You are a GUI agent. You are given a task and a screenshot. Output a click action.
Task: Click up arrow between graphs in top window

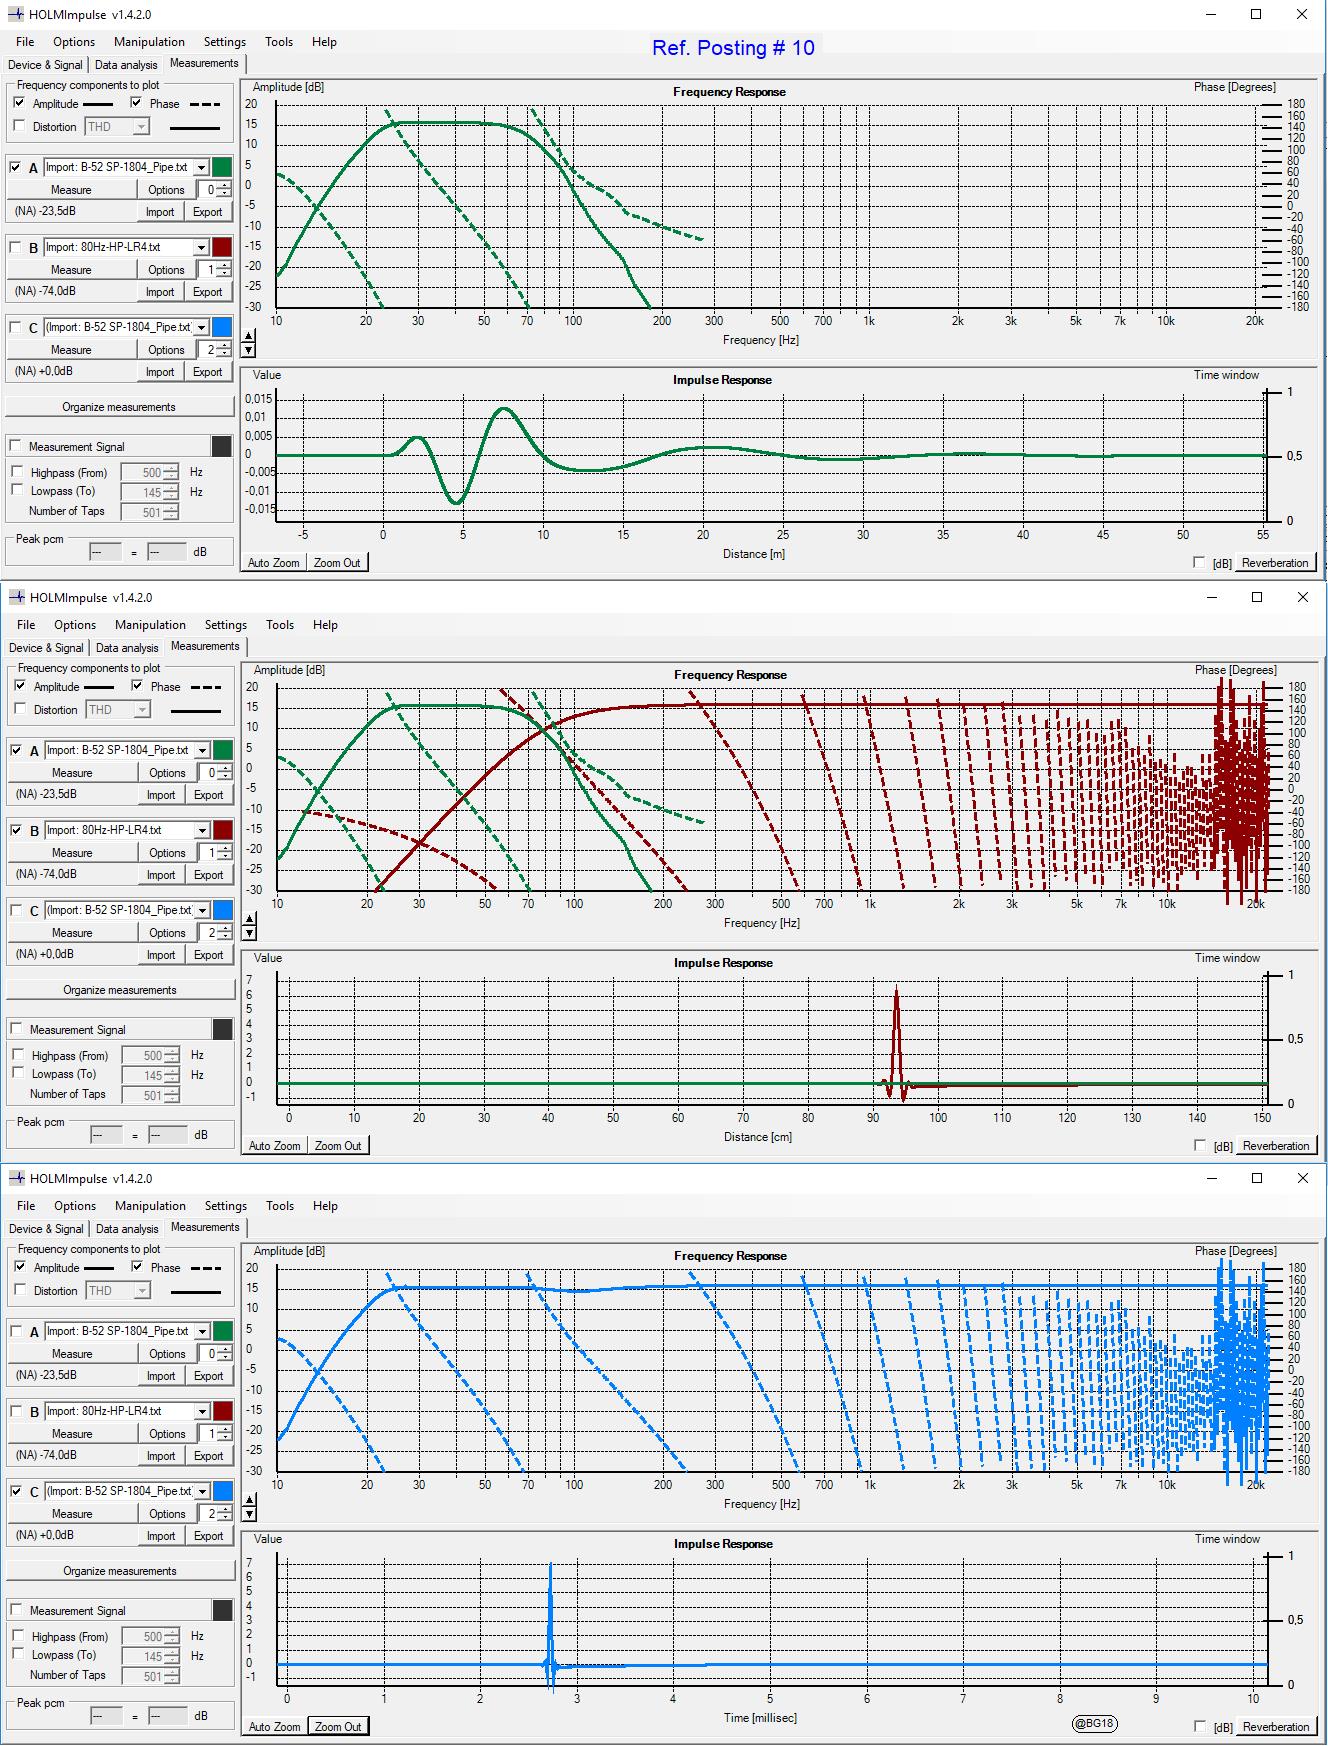coord(249,336)
